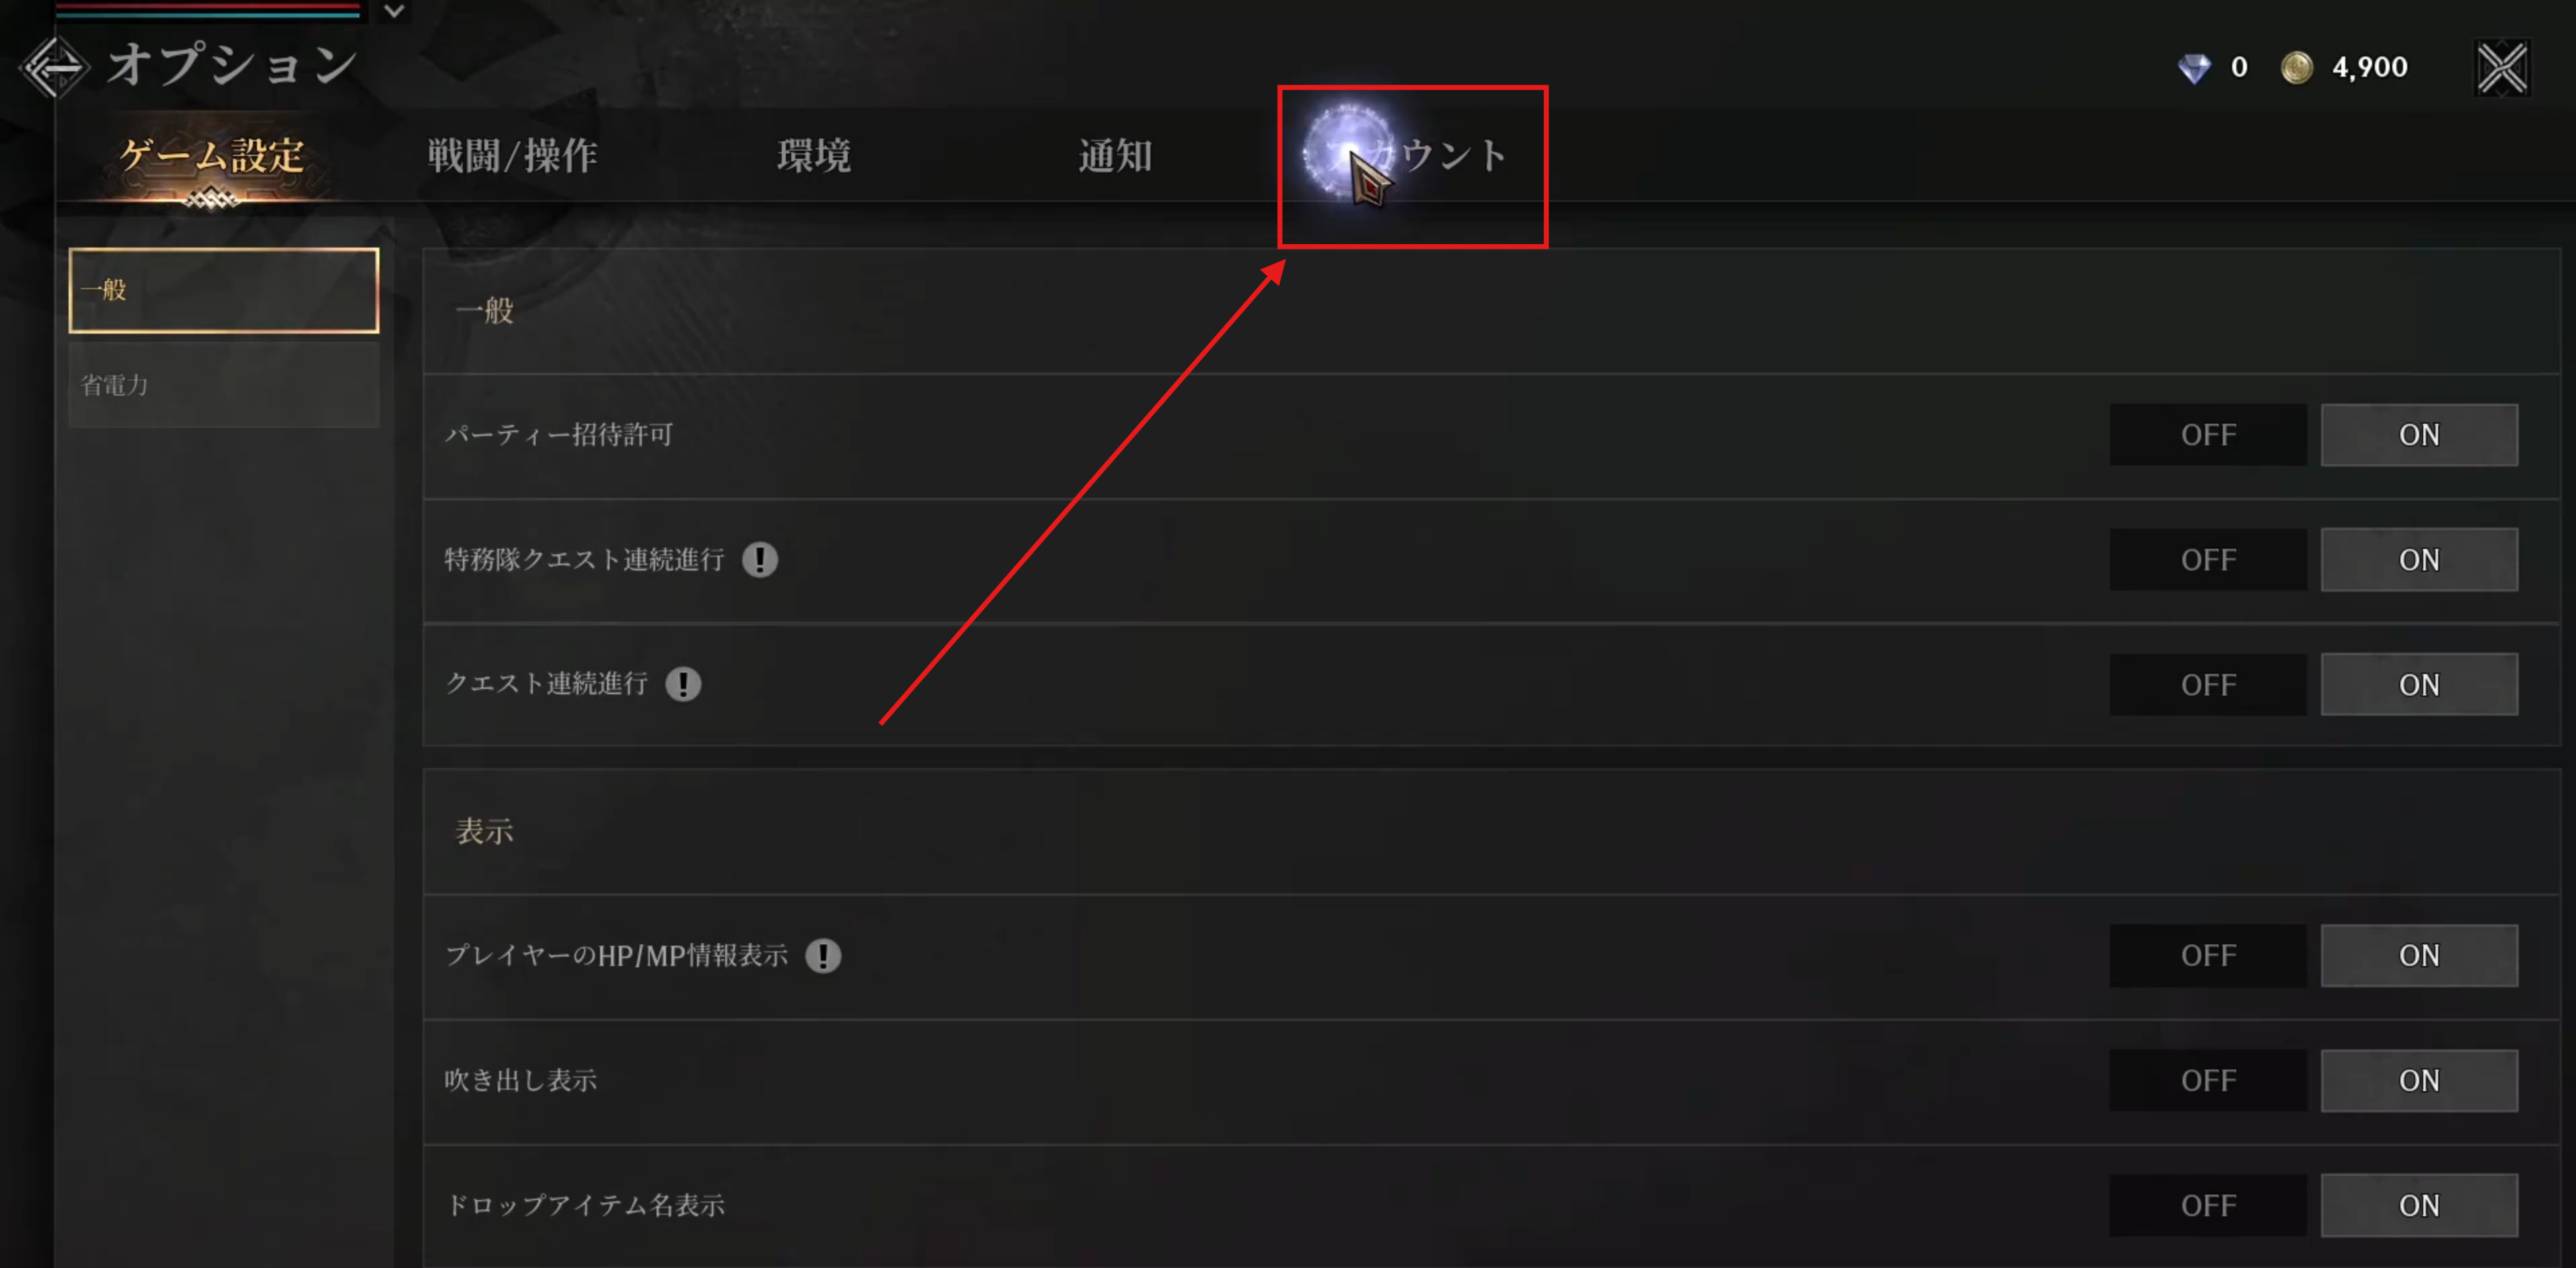
Task: Click the info icon next to クエスト連続進行
Action: coord(684,684)
